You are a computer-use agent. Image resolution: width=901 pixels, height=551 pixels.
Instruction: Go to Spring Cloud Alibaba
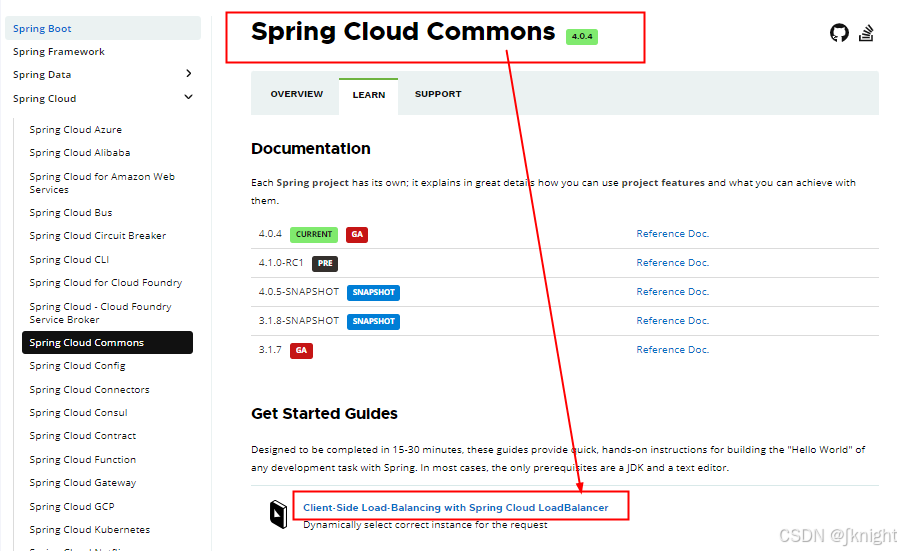pos(79,153)
